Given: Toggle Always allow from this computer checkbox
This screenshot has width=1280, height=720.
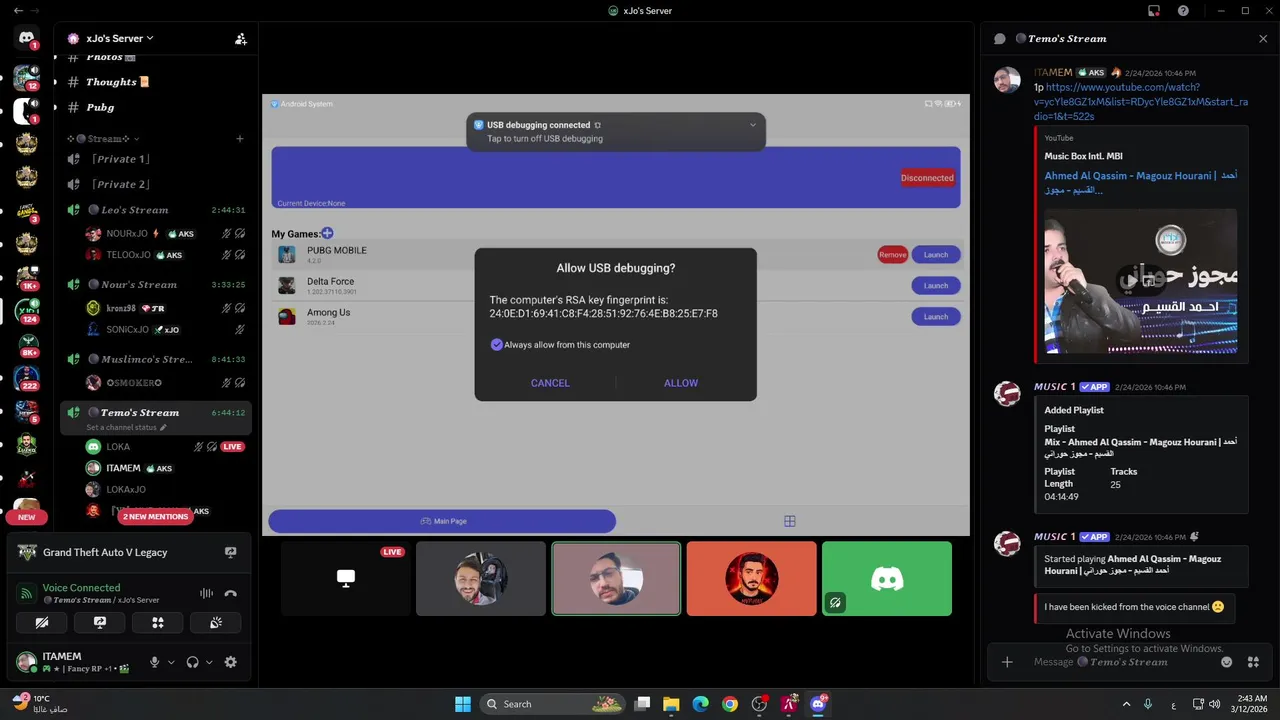Looking at the screenshot, I should tap(497, 344).
